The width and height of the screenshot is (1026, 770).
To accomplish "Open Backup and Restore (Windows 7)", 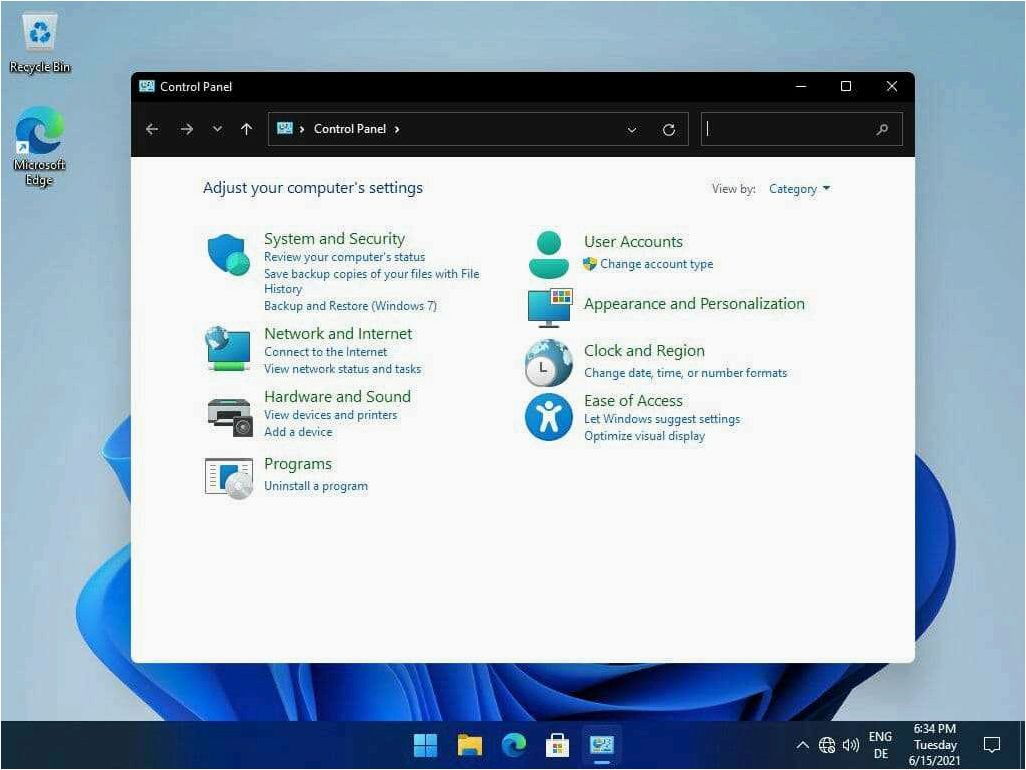I will [x=350, y=306].
